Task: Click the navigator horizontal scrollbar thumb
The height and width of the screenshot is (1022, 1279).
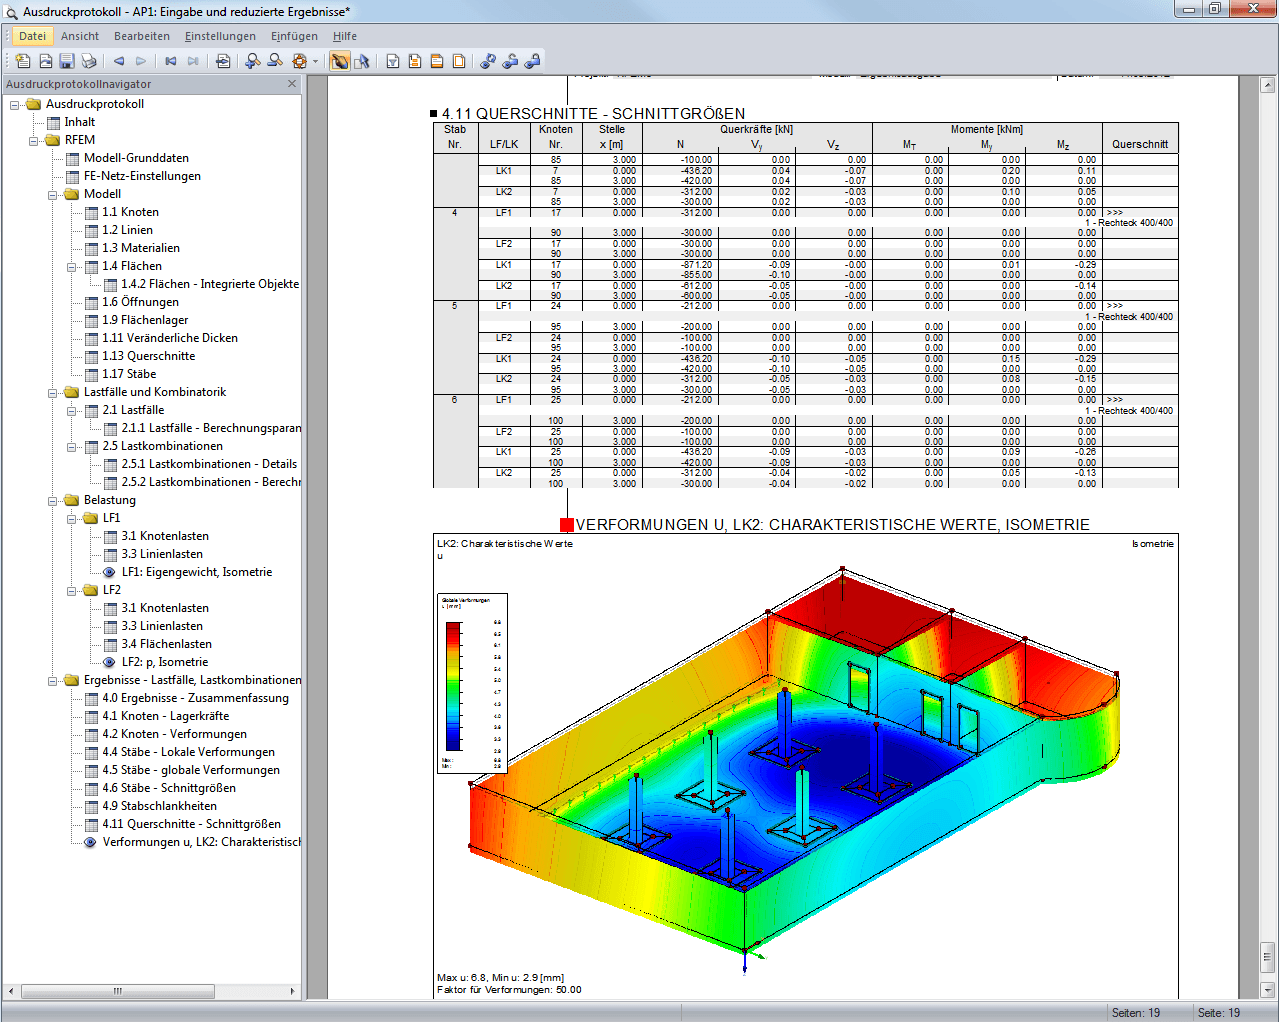Action: 118,991
